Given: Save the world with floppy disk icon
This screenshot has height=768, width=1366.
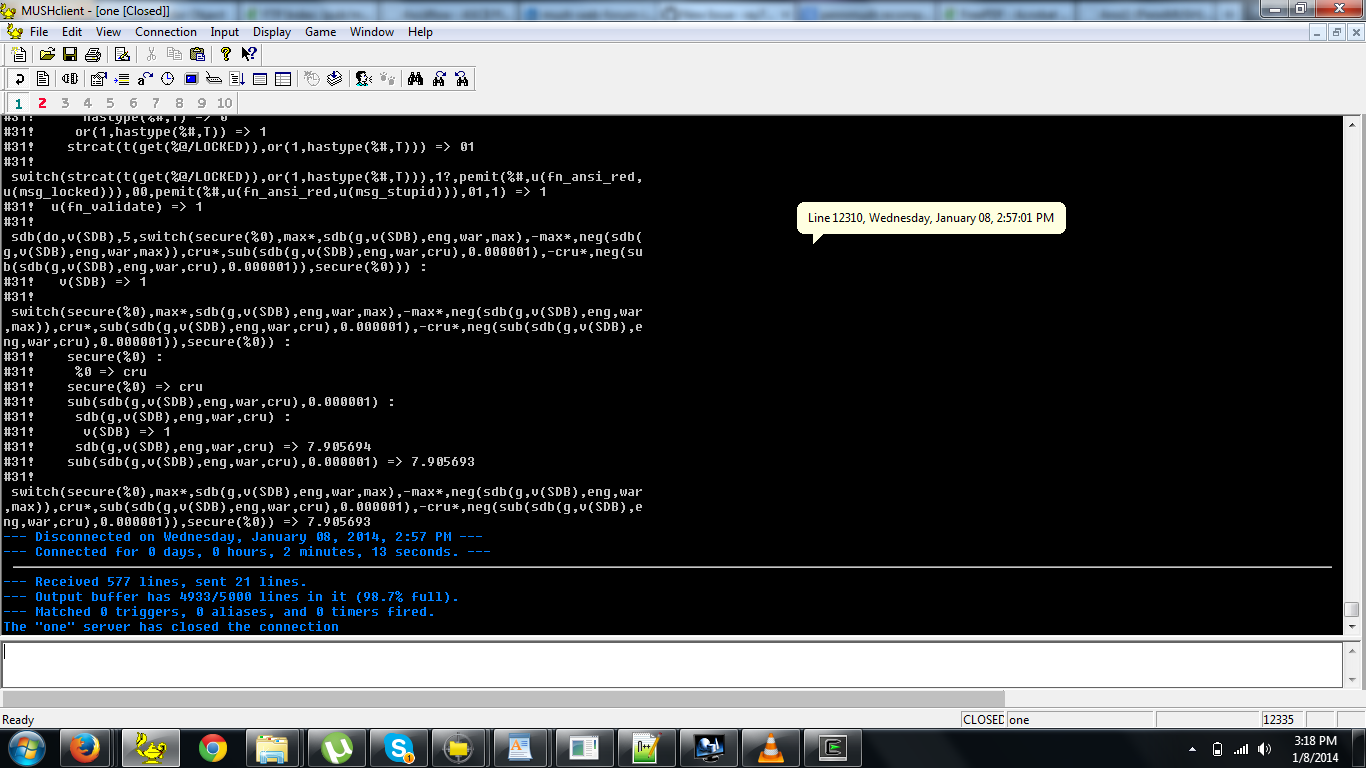Looking at the screenshot, I should click(70, 54).
